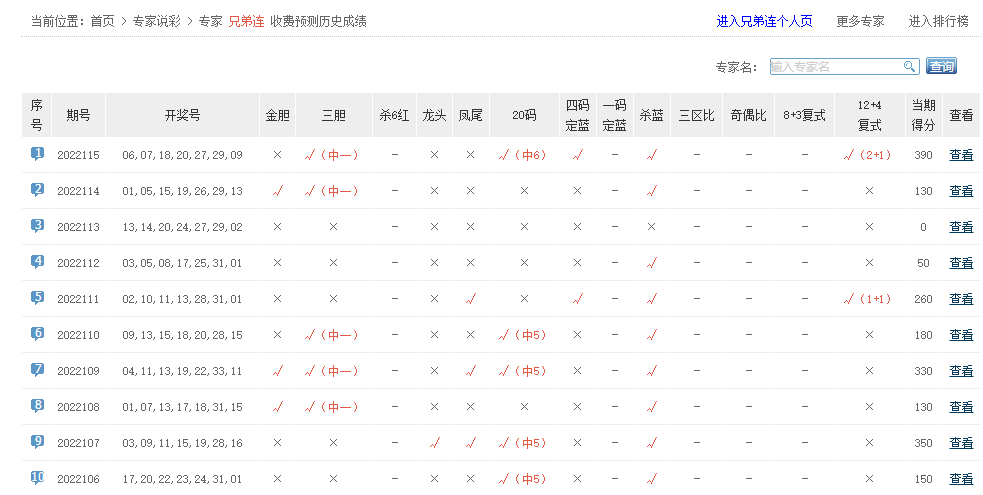Go to 更多专家 page
983x495 pixels.
click(x=860, y=21)
